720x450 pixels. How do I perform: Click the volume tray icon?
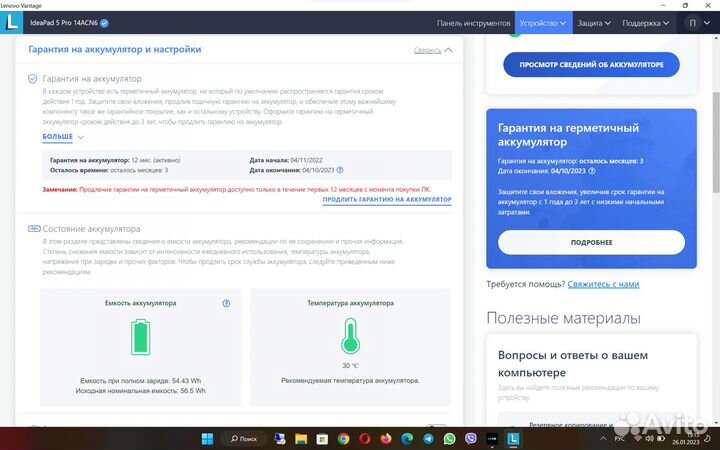point(649,439)
